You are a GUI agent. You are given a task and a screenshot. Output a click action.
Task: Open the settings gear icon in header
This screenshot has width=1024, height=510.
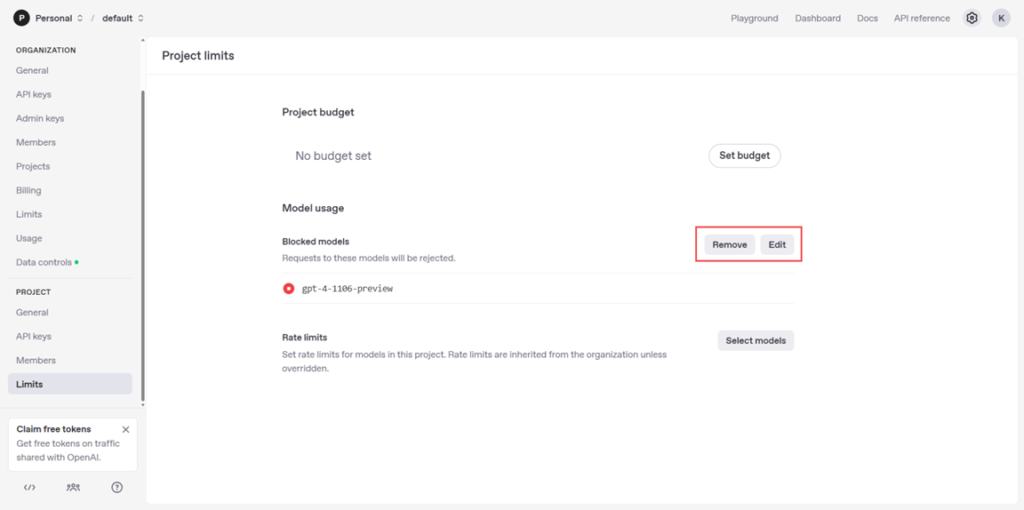pos(971,18)
